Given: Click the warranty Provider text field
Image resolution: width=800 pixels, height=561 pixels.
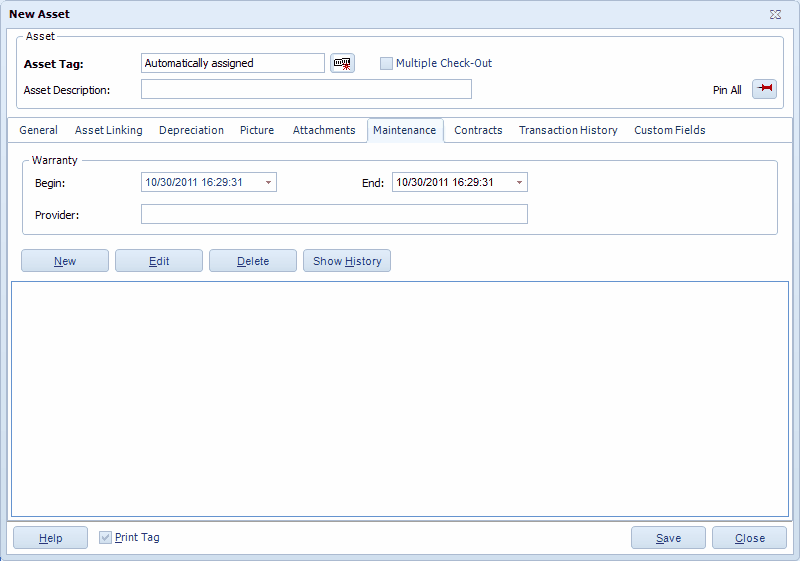Looking at the screenshot, I should coord(334,214).
